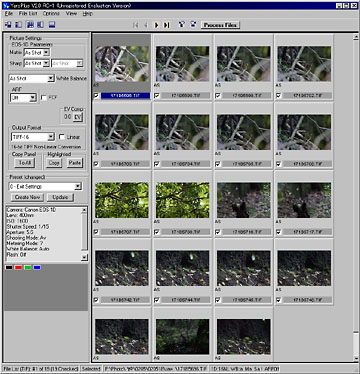Click the up arrow of the thumbnail pane scrollbar
The image size is (360, 374).
[x=355, y=37]
